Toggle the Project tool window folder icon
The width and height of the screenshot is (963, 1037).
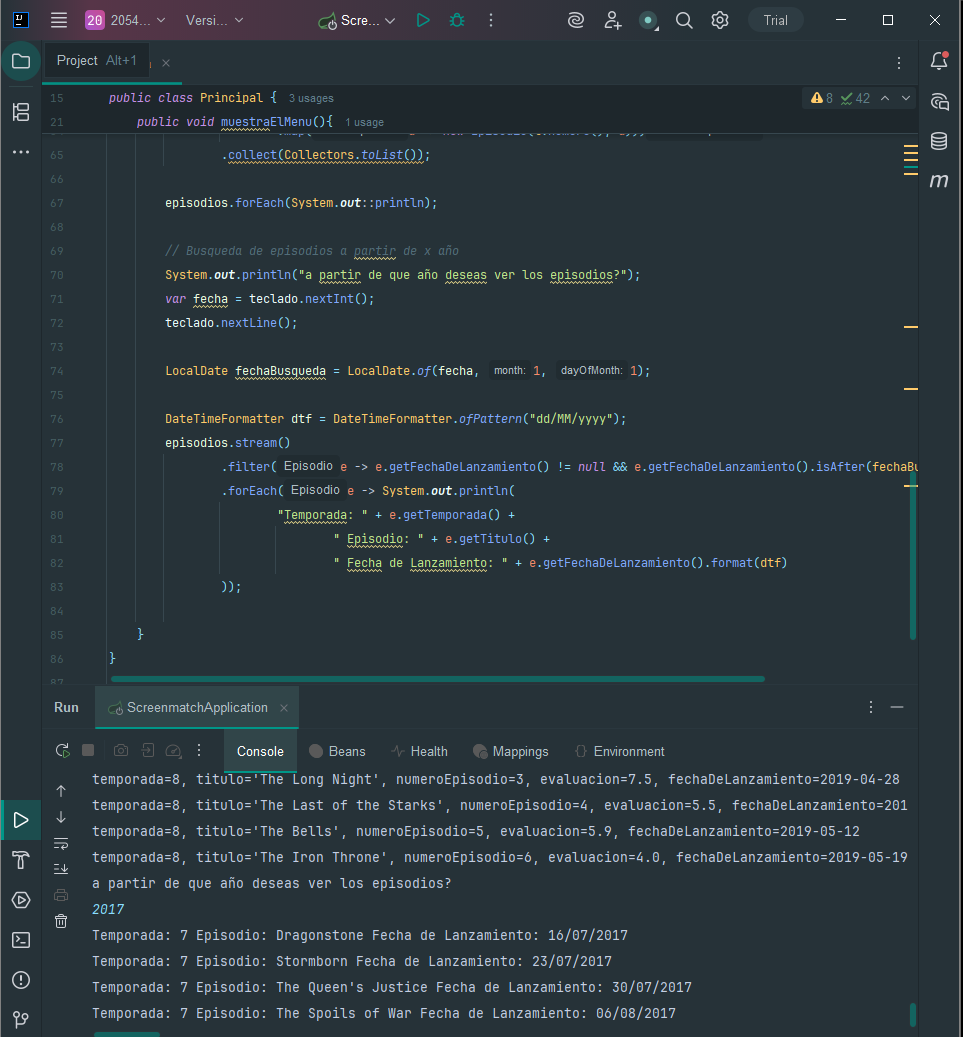click(x=21, y=62)
